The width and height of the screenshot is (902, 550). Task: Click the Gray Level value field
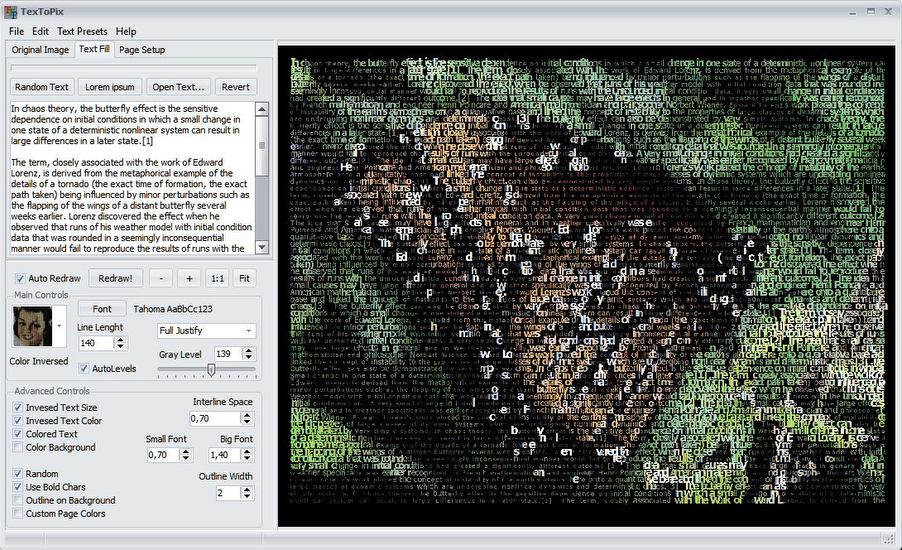tap(228, 354)
